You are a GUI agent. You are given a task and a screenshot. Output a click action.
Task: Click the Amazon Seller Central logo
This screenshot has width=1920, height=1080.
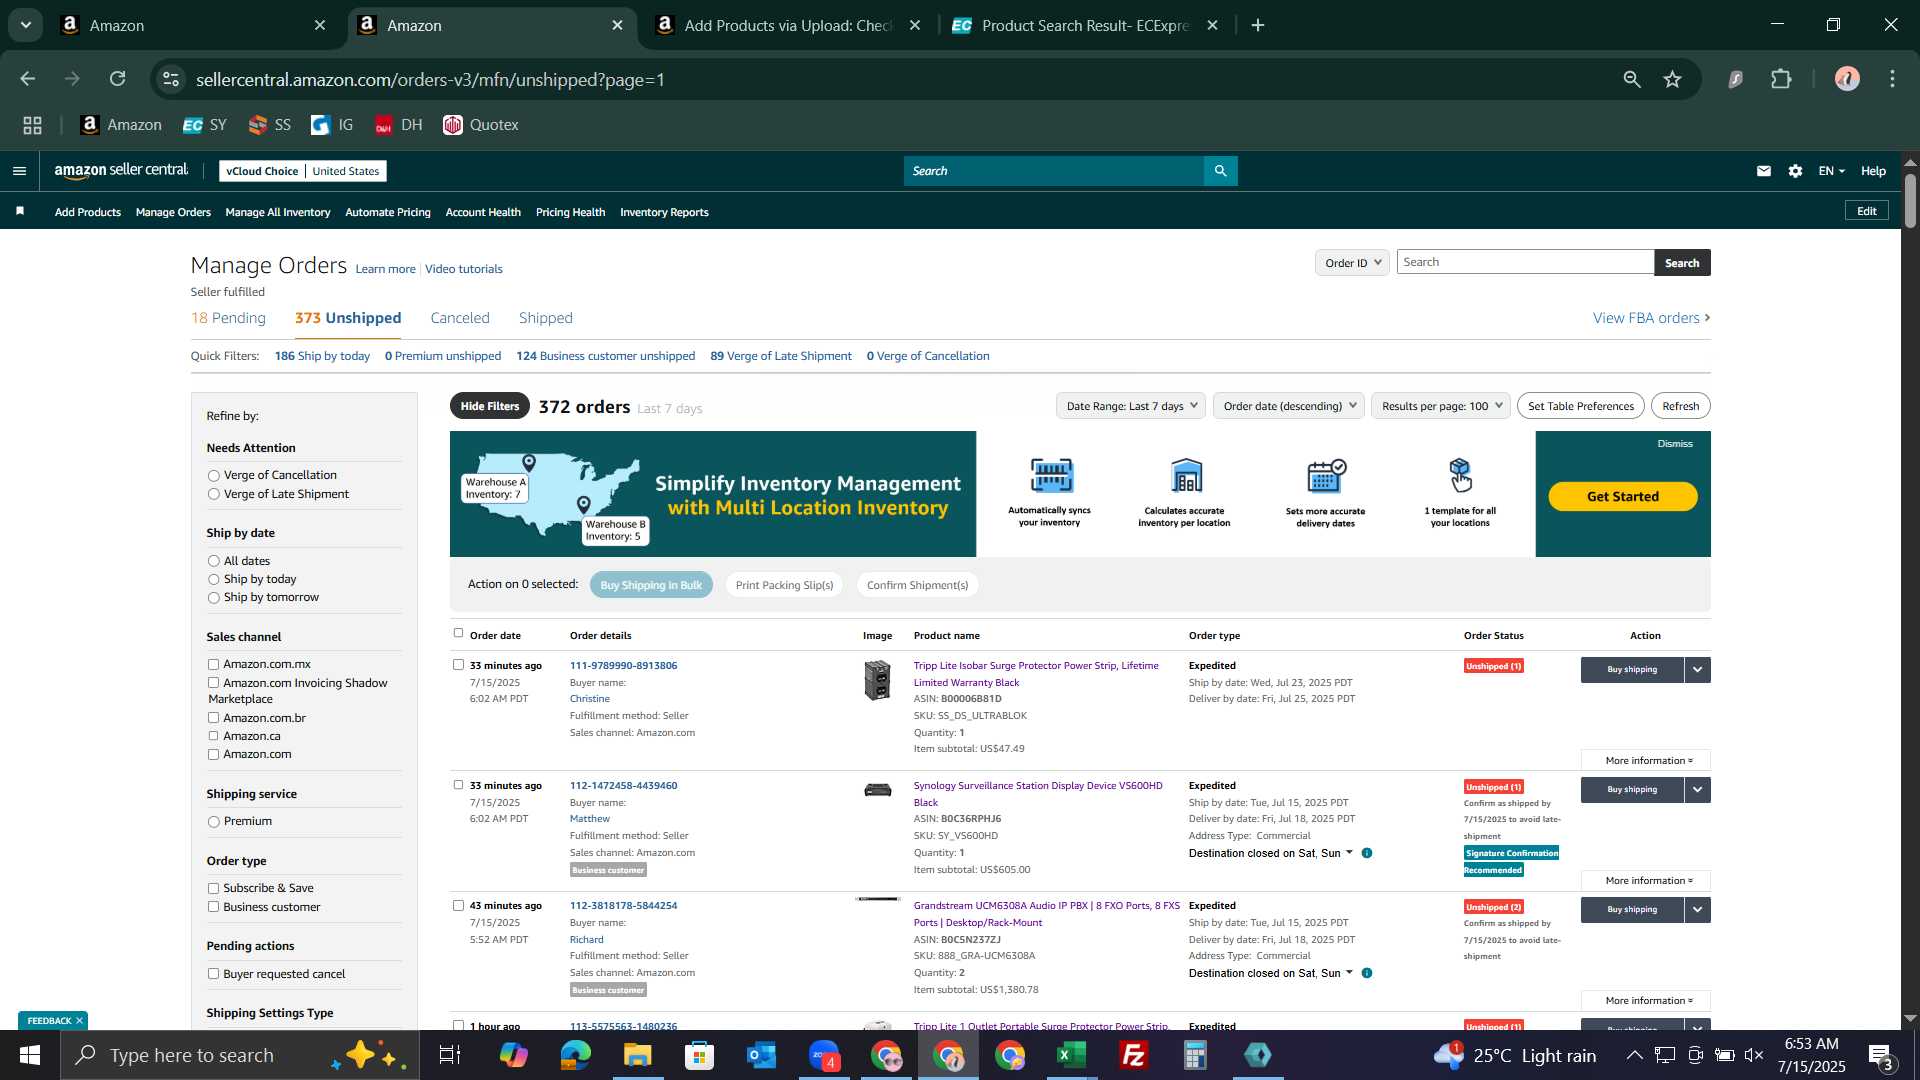[x=121, y=171]
